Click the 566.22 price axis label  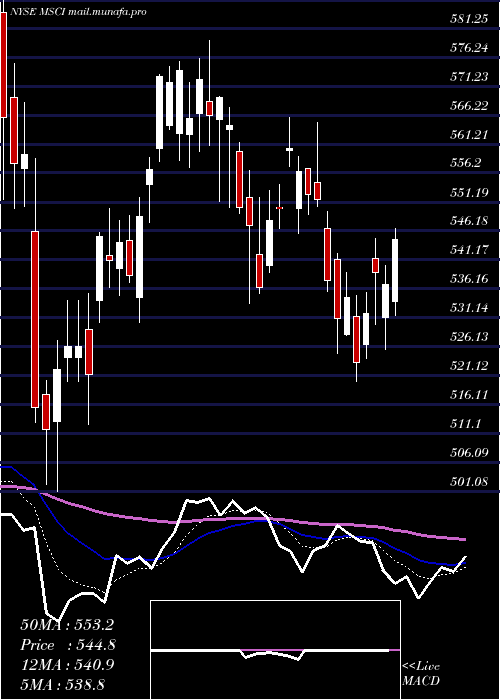469,106
